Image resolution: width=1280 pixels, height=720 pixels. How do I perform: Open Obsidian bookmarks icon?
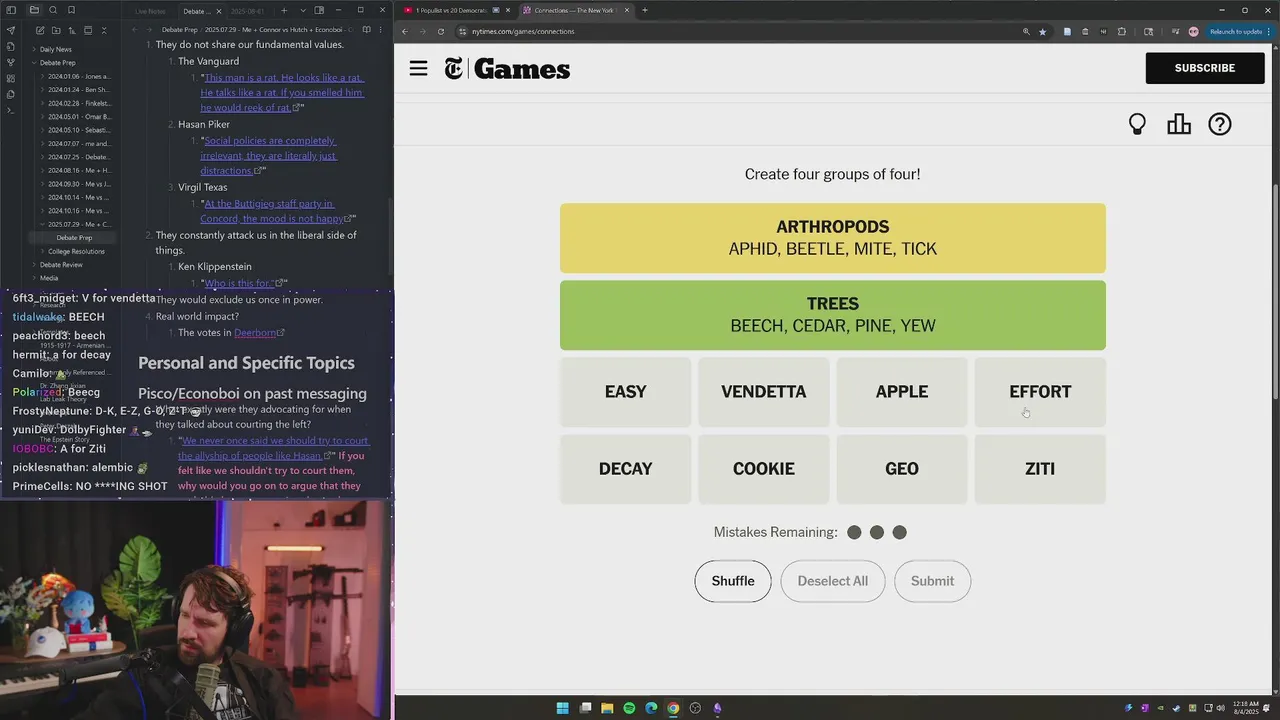(71, 10)
